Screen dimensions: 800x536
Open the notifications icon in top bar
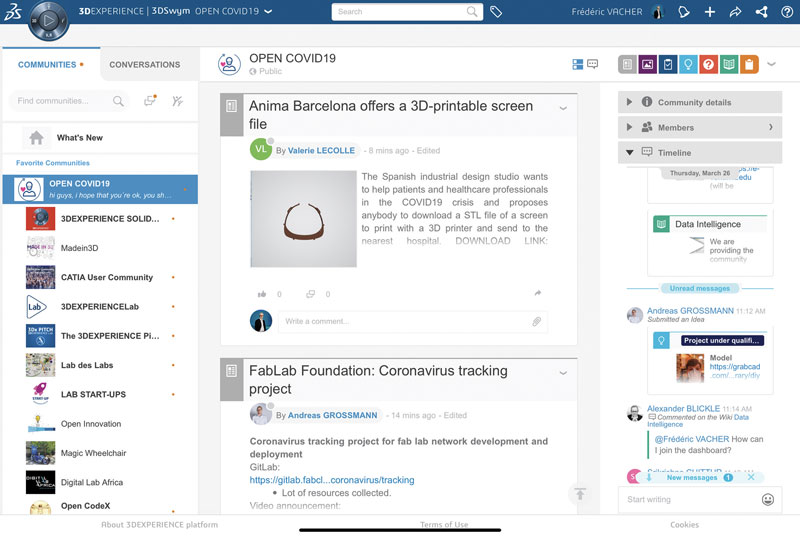[x=684, y=12]
